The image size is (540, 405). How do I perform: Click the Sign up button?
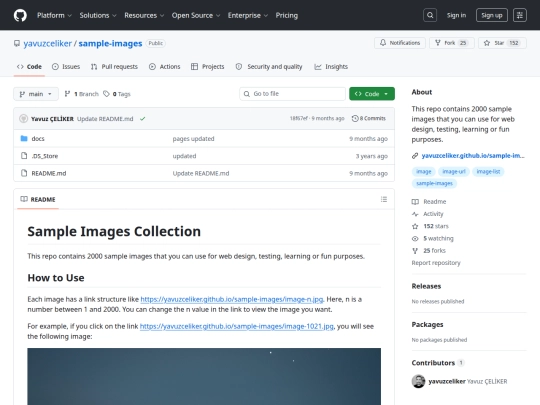click(x=491, y=15)
